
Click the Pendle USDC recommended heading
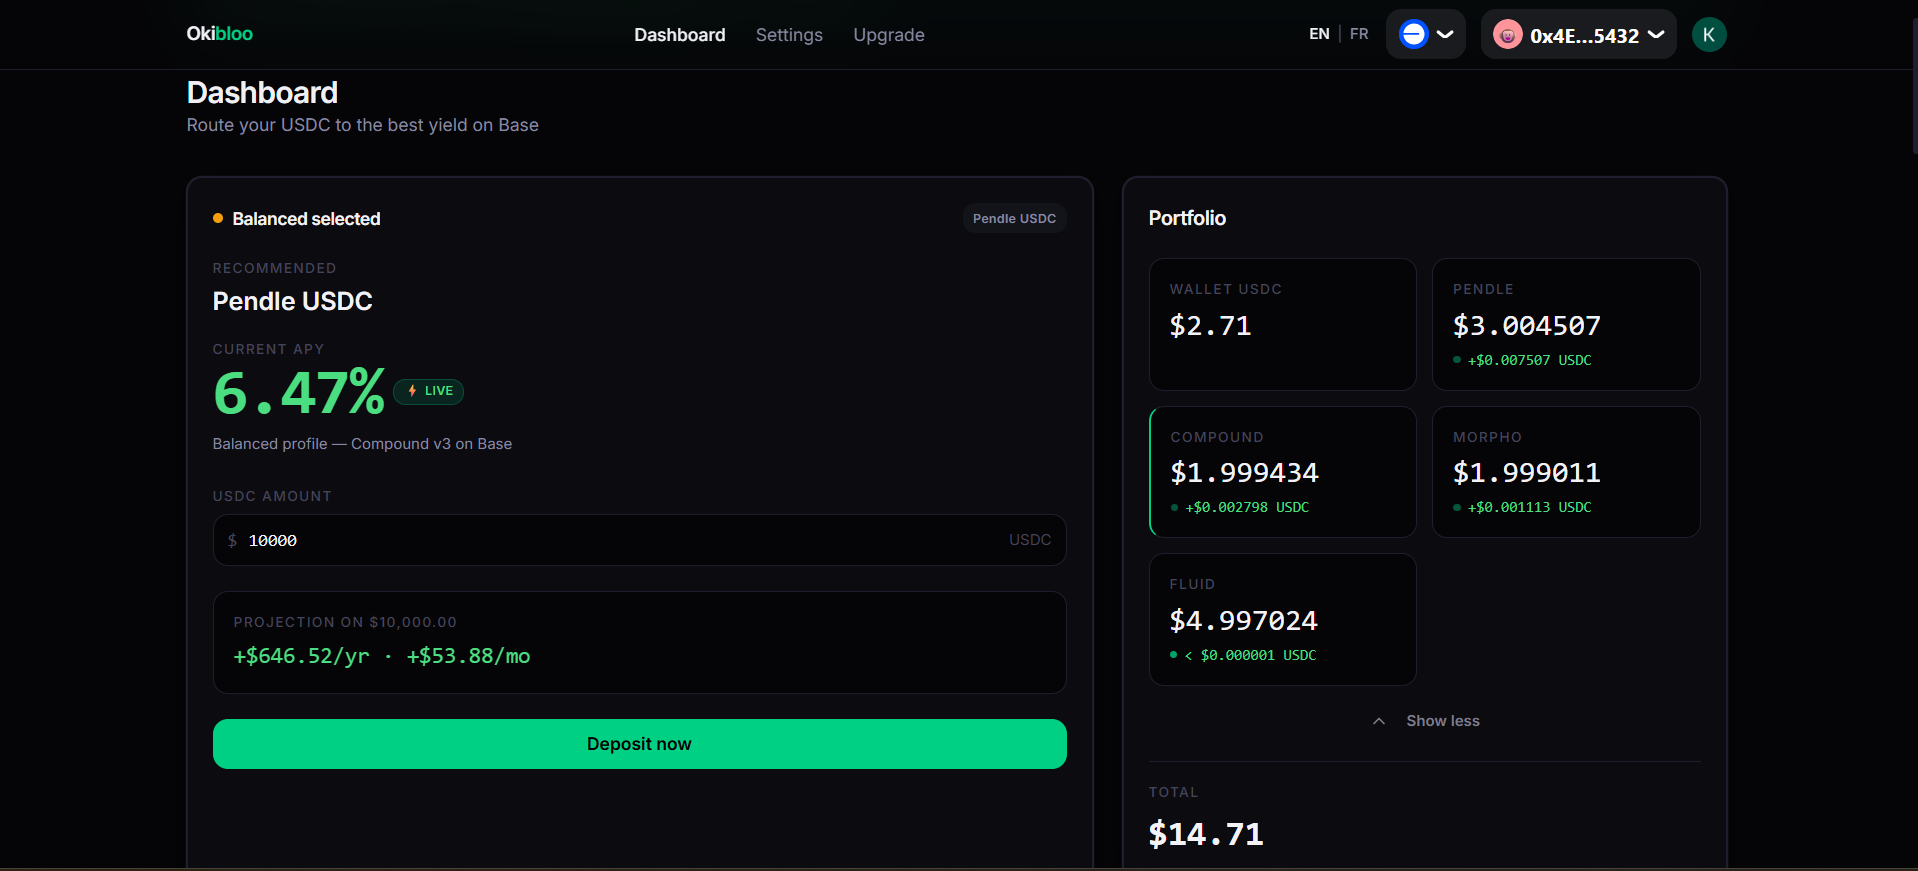(292, 301)
